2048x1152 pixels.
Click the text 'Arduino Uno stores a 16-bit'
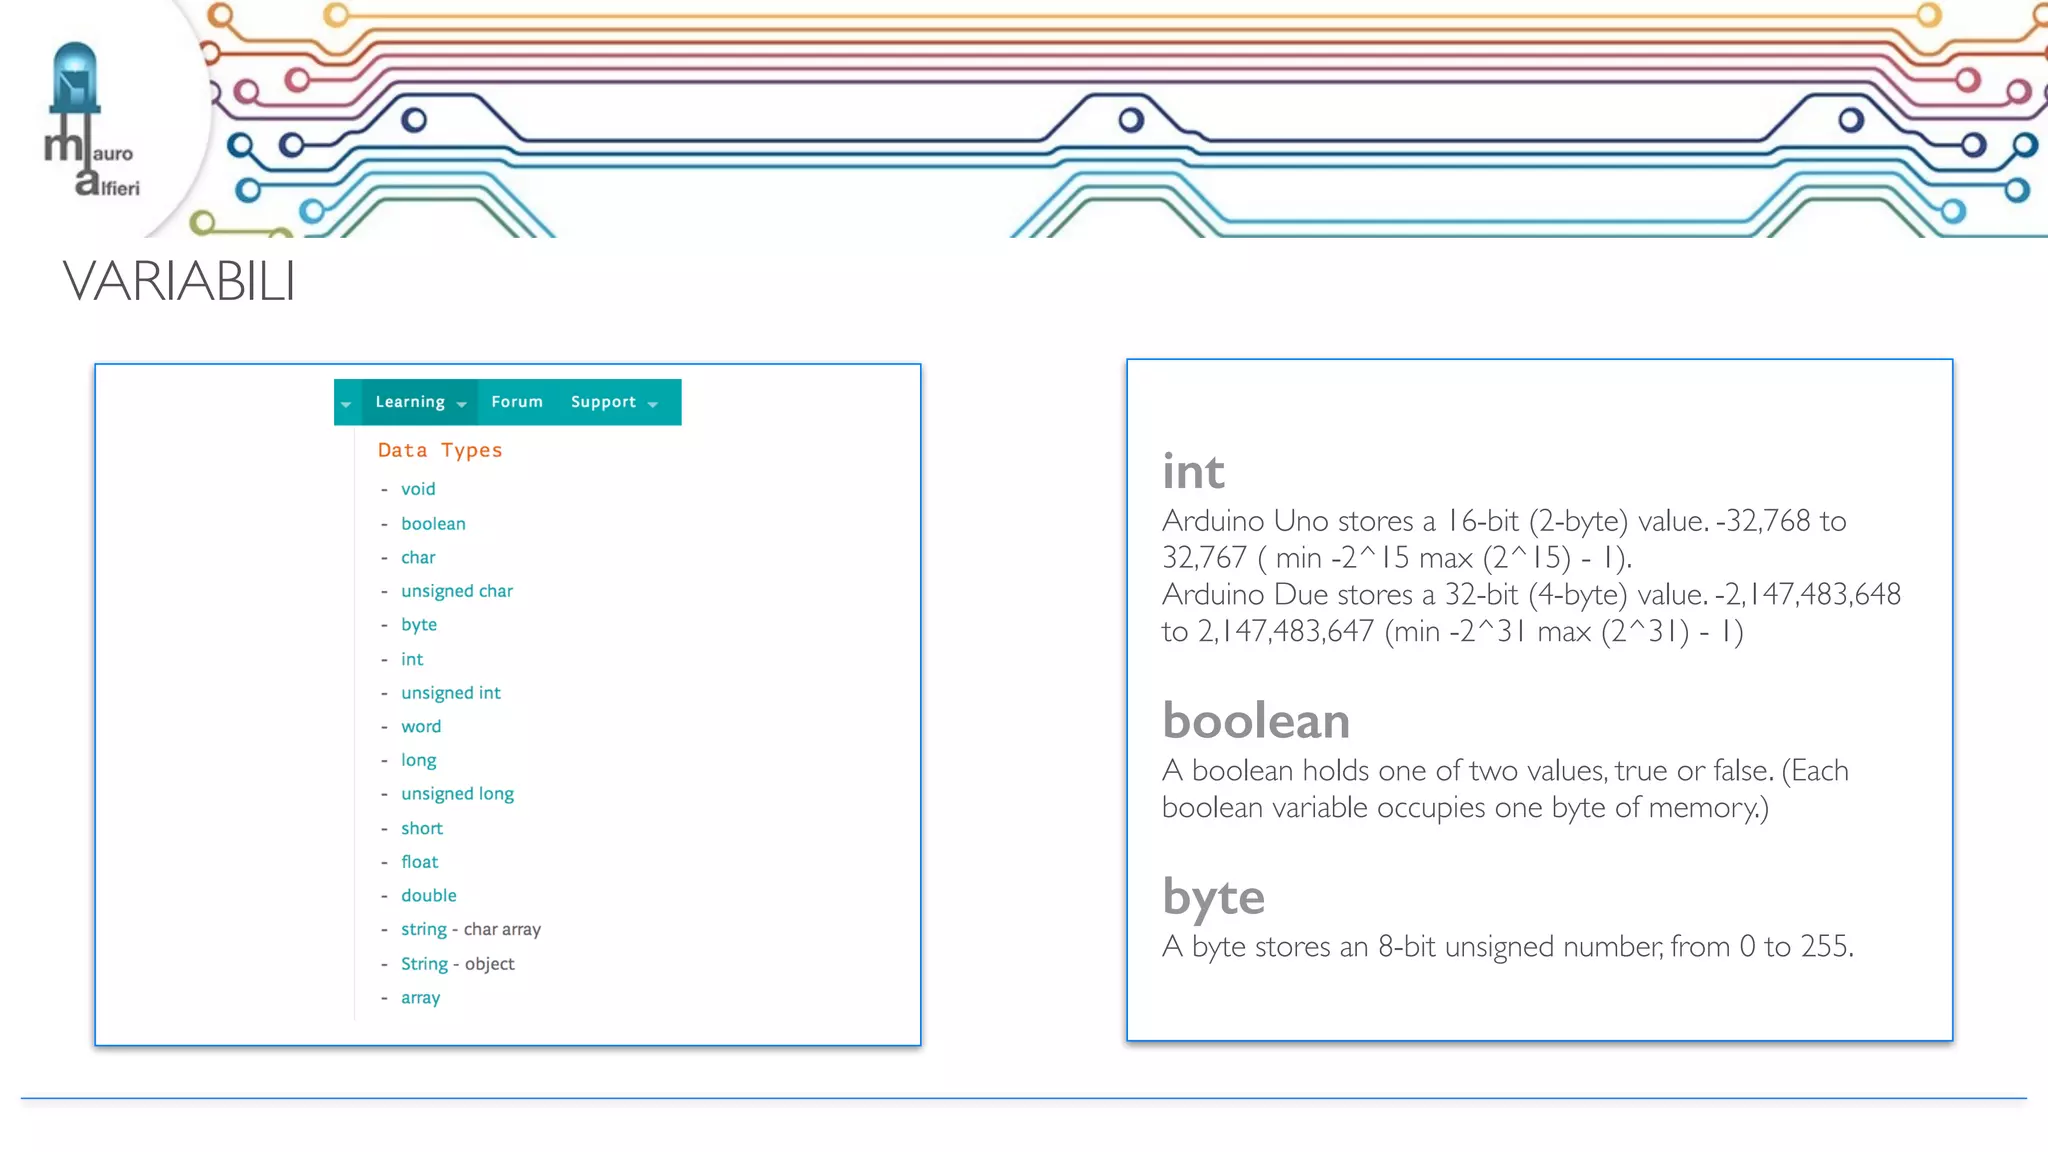[x=1341, y=521]
